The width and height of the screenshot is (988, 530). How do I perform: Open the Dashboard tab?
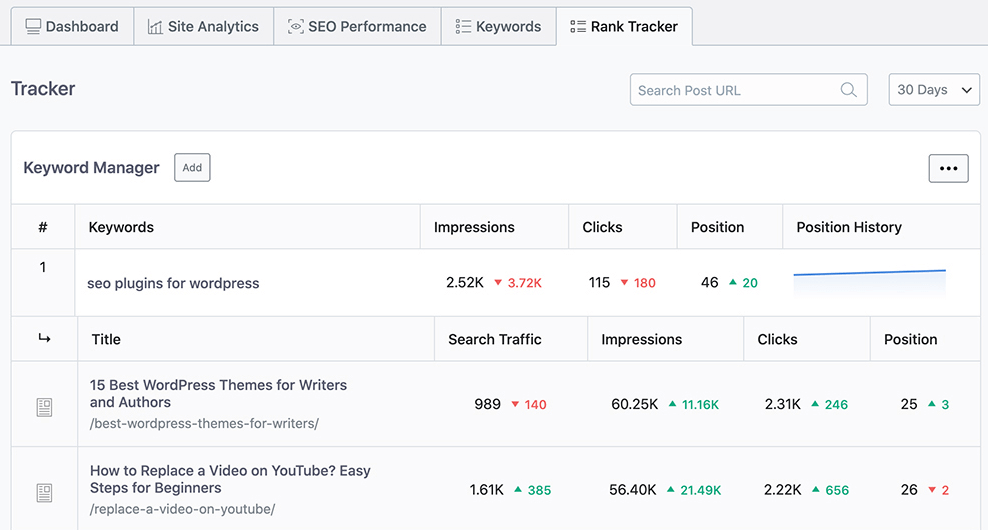[72, 26]
